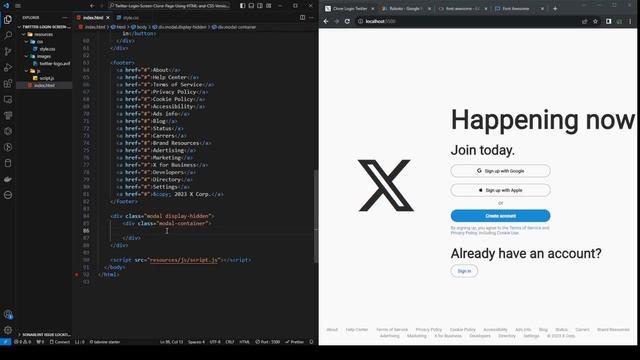Viewport: 640px width, 360px height.
Task: Open the Run and Debug view
Action: tap(8, 67)
